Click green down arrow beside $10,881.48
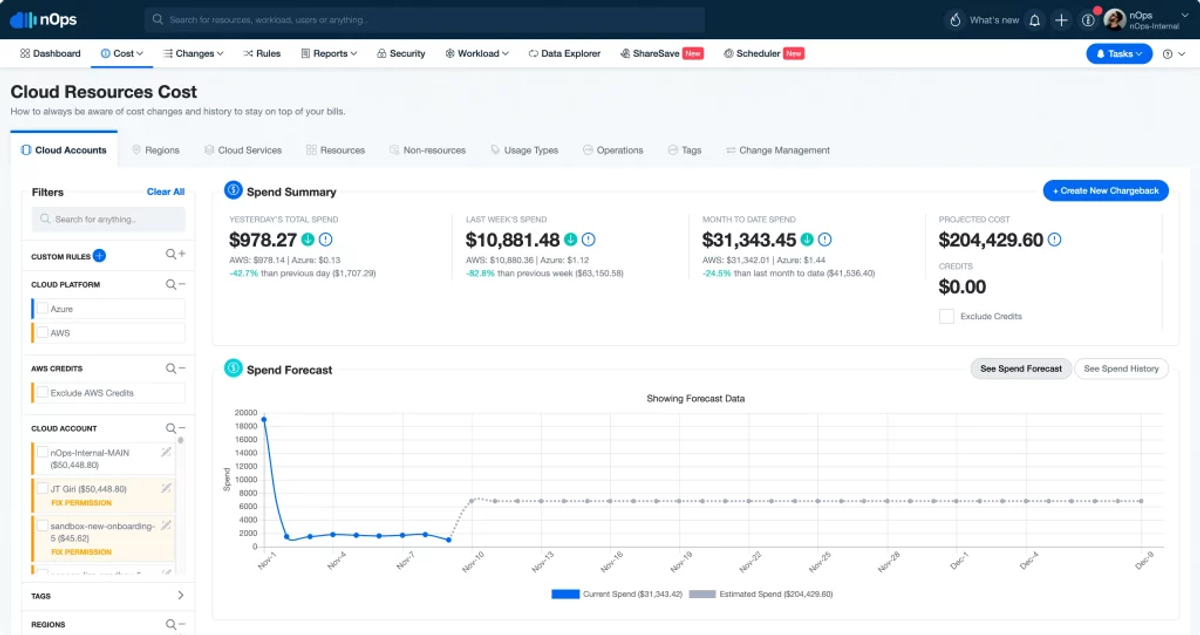1200x635 pixels. click(570, 240)
